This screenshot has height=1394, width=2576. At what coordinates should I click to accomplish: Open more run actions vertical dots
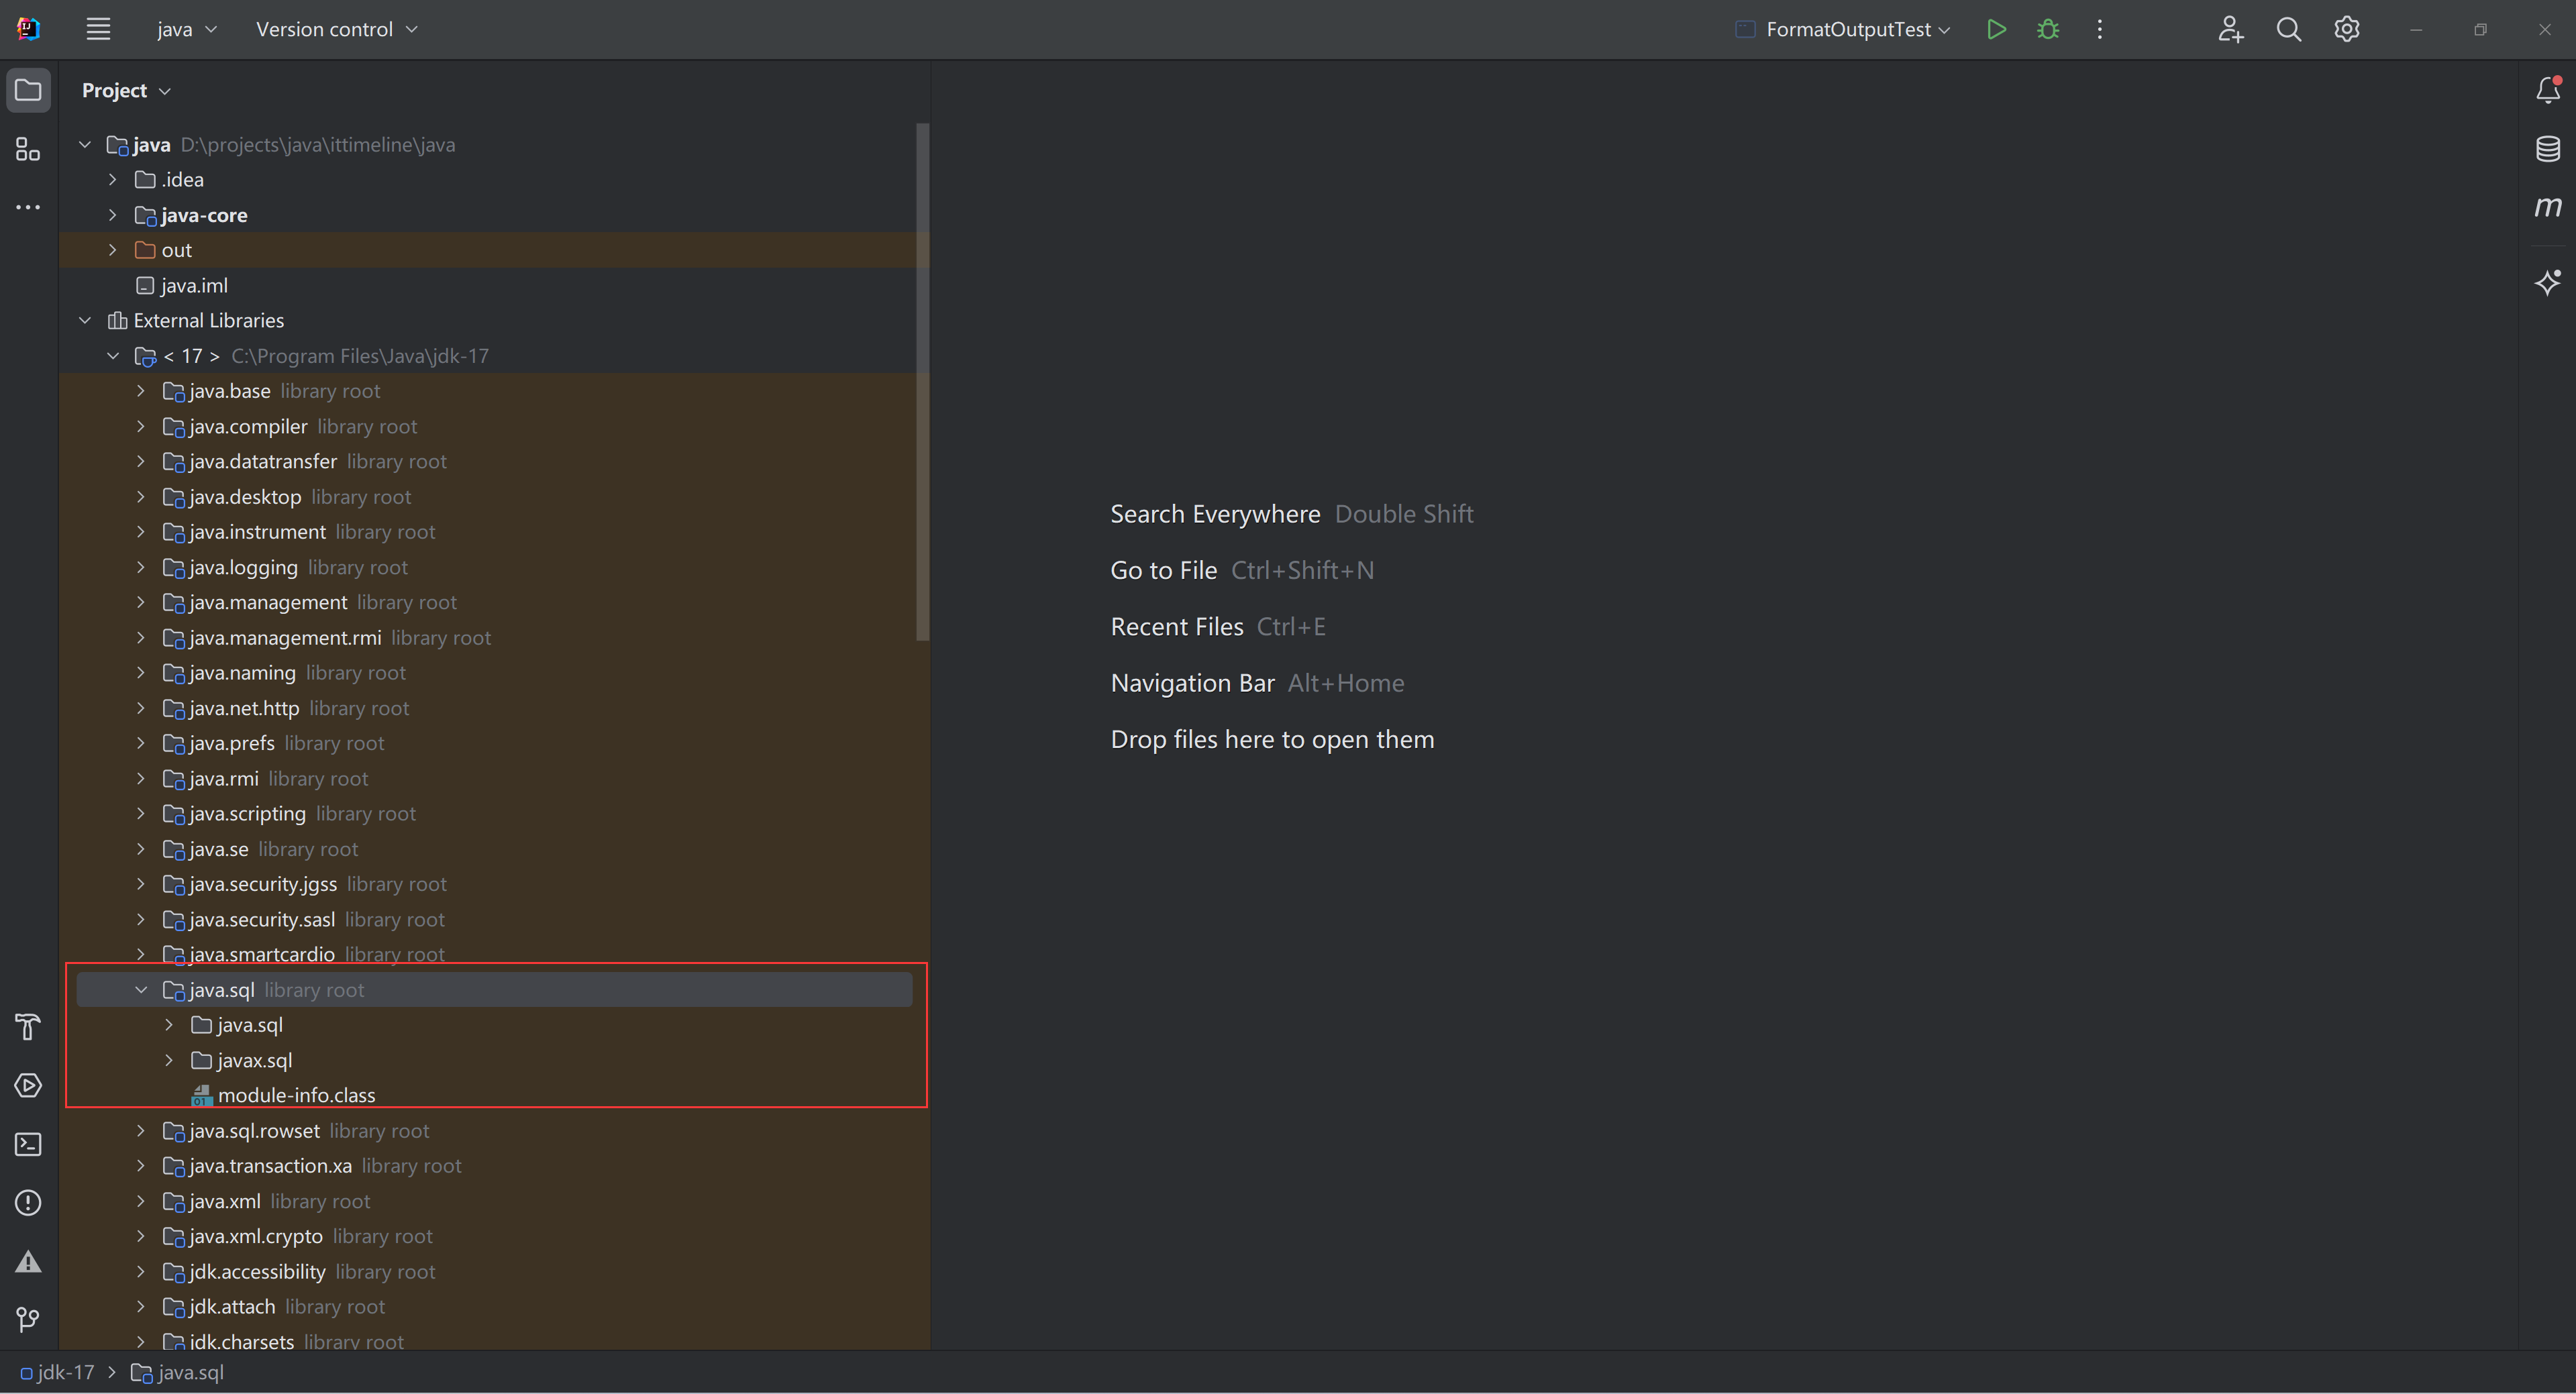click(2099, 29)
